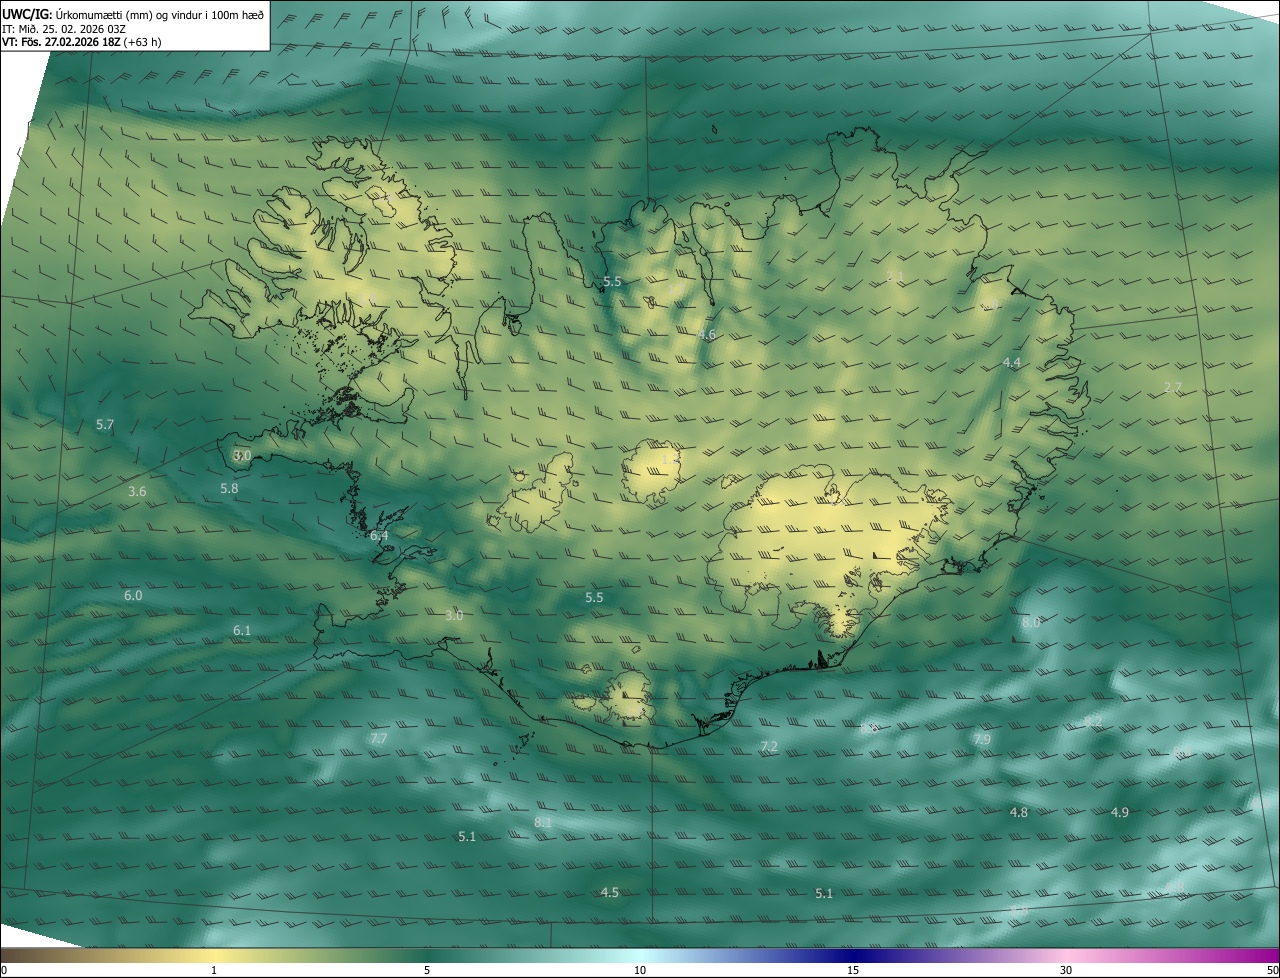This screenshot has height=978, width=1280.
Task: Click the 8.0 value off the southeast coast
Action: point(1031,622)
